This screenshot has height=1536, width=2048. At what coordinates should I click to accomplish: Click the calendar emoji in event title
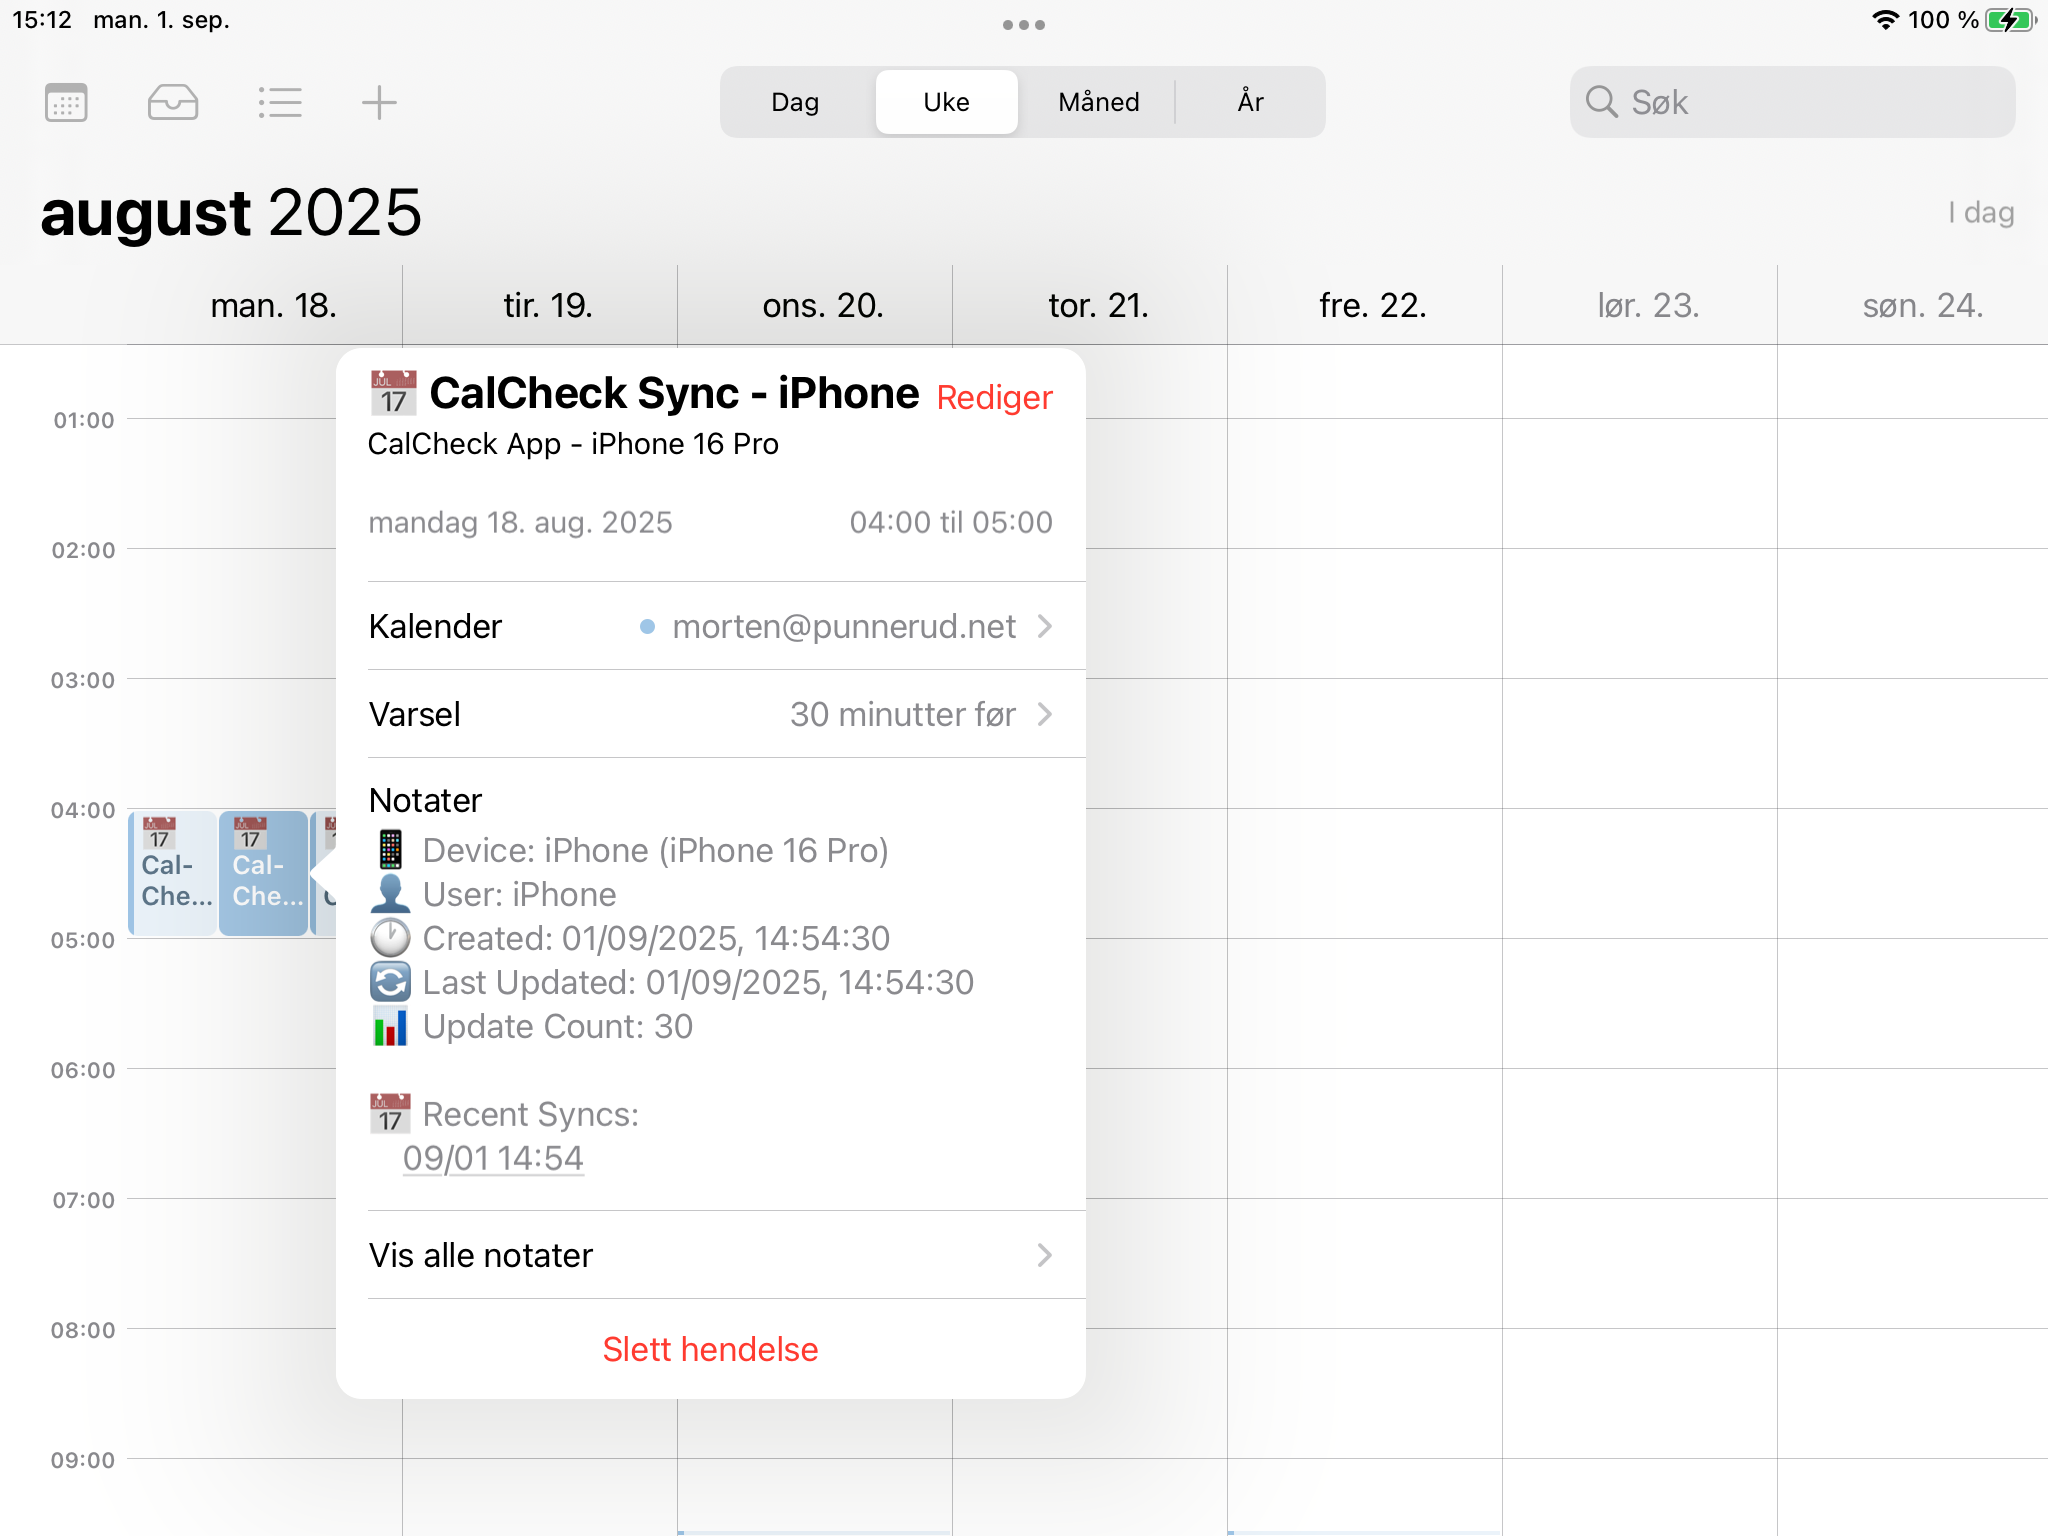coord(393,393)
